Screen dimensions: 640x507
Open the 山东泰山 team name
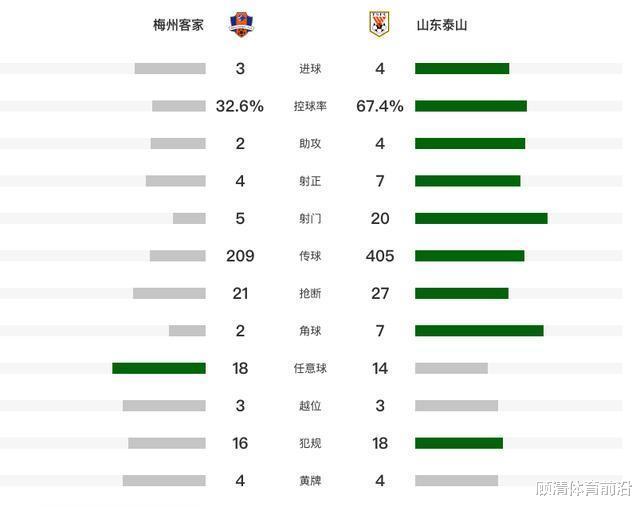442,25
